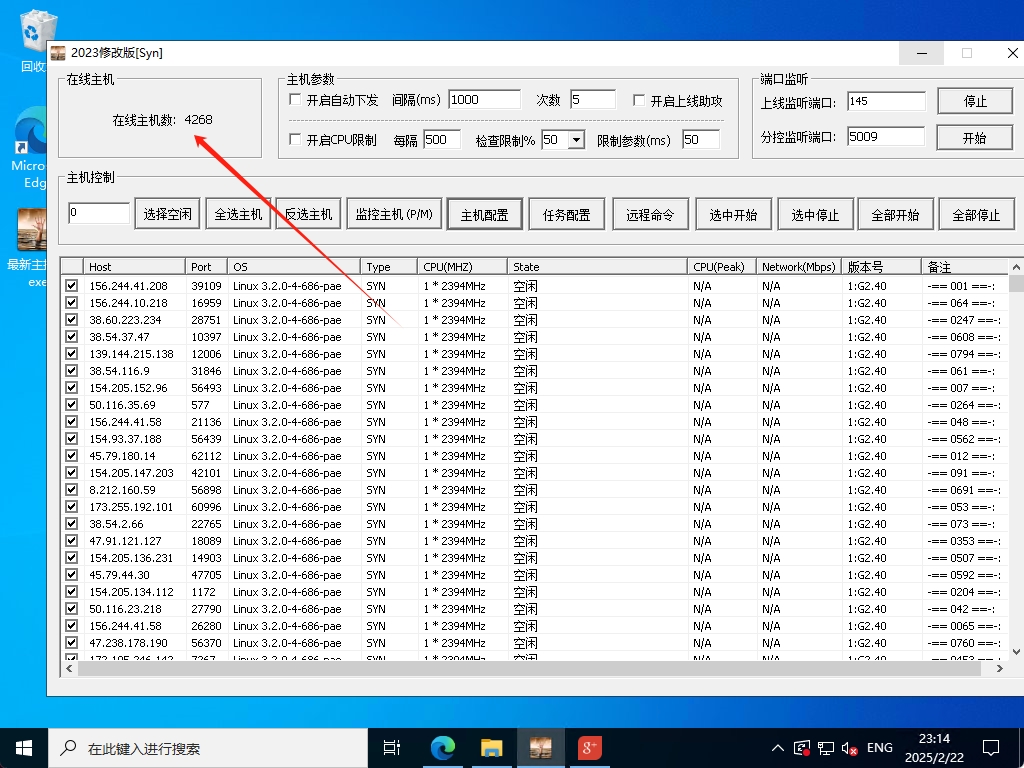Screen dimensions: 1024x768
Task: Click the Windows Start button
Action: pyautogui.click(x=24, y=747)
